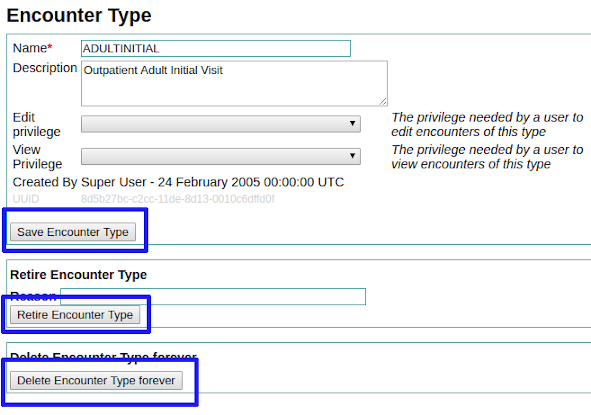Screen dimensions: 591x415
Task: Click the edit encounters privilege help text
Action: 487,124
